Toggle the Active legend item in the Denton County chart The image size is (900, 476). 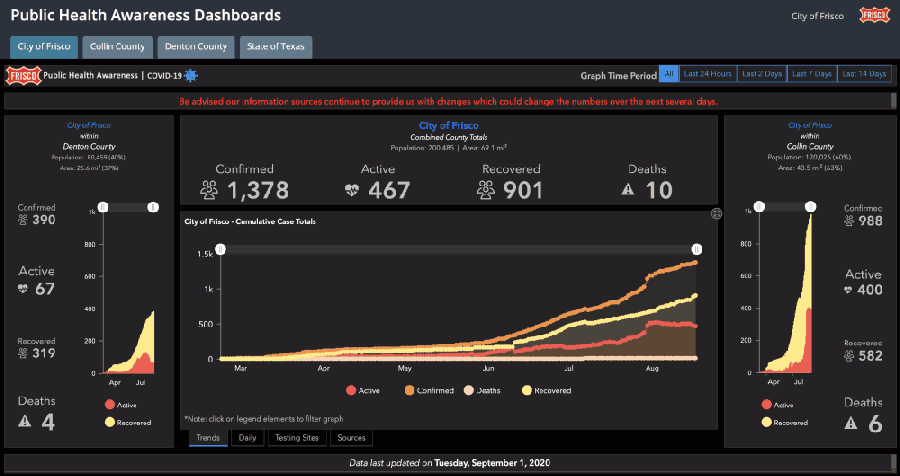tap(121, 405)
